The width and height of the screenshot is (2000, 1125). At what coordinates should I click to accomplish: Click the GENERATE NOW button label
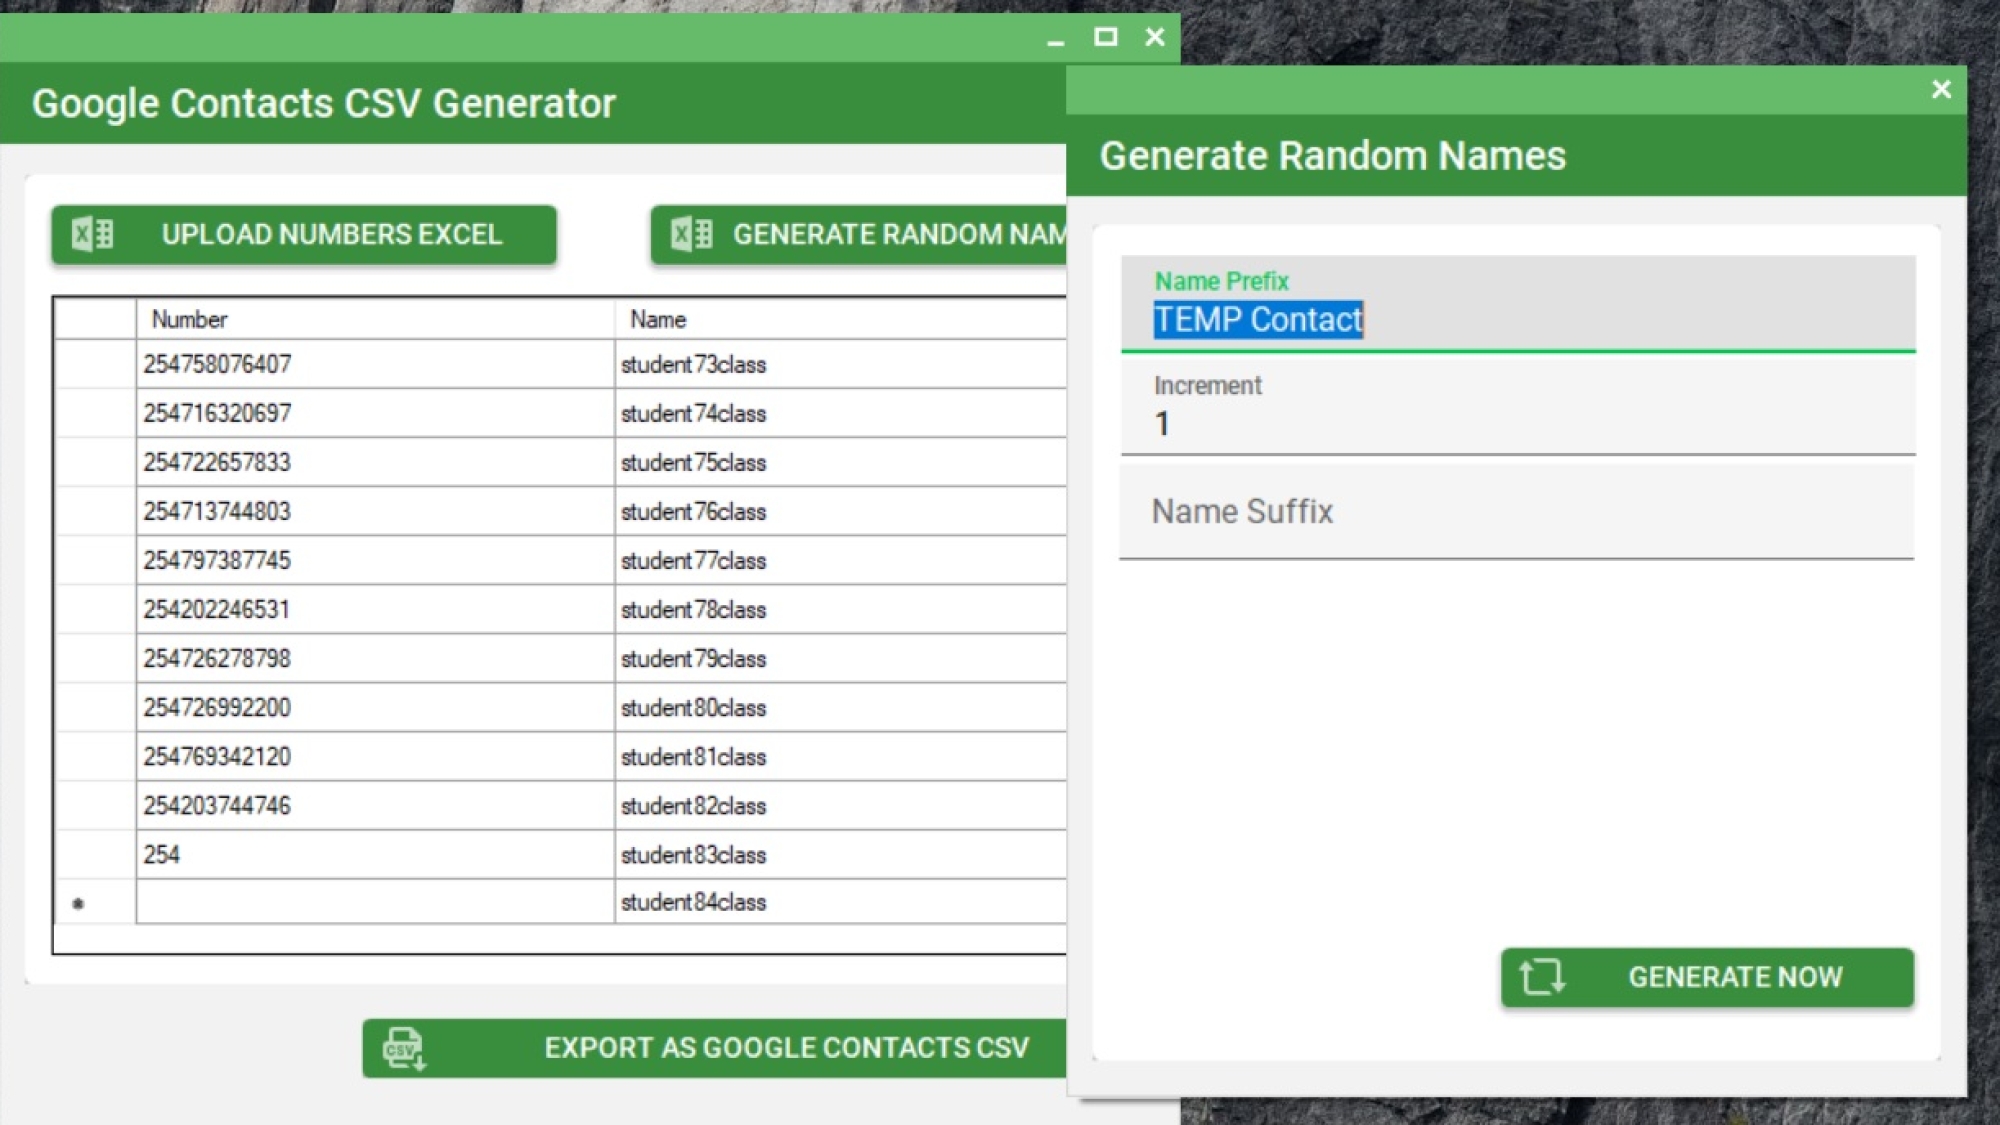point(1735,977)
